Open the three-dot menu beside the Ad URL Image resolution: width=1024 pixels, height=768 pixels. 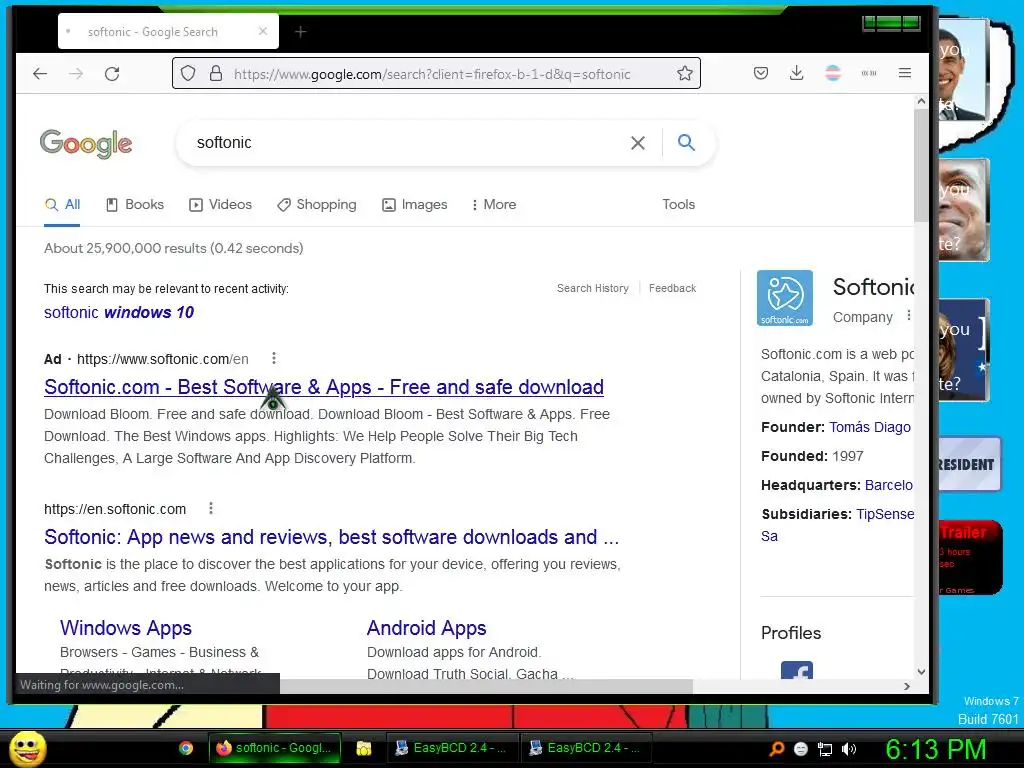point(274,358)
